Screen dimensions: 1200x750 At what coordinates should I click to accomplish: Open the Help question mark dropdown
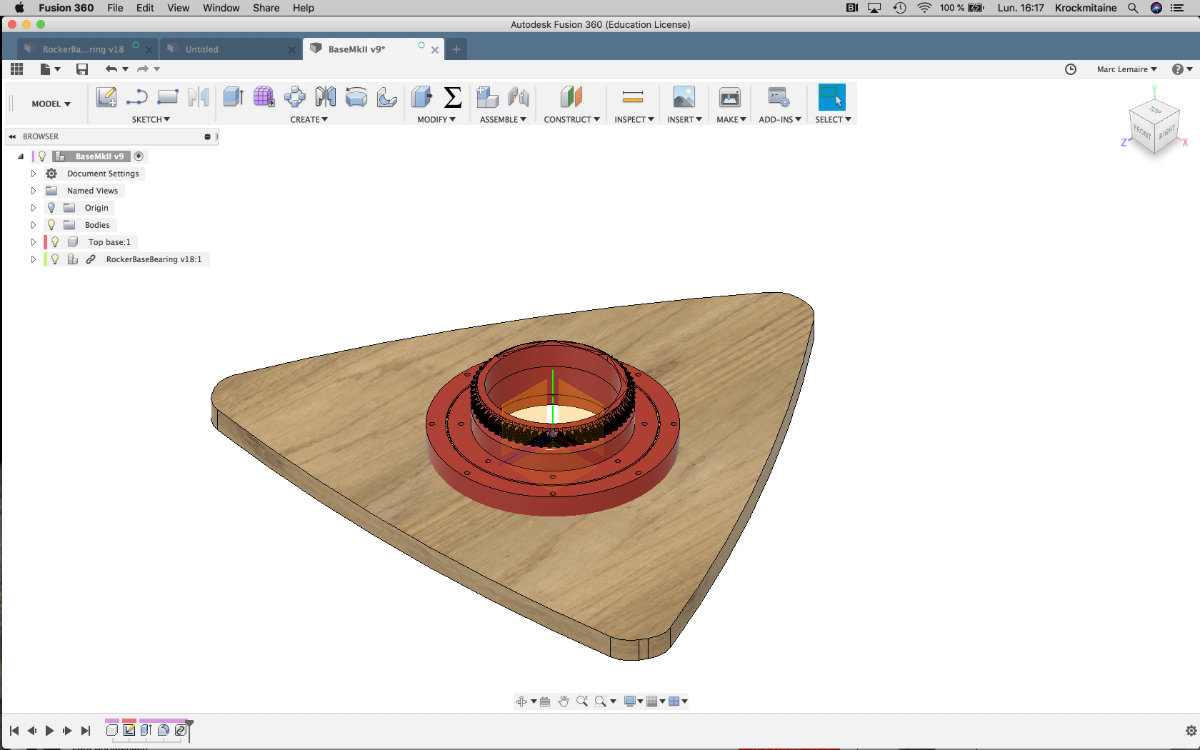pos(1180,69)
